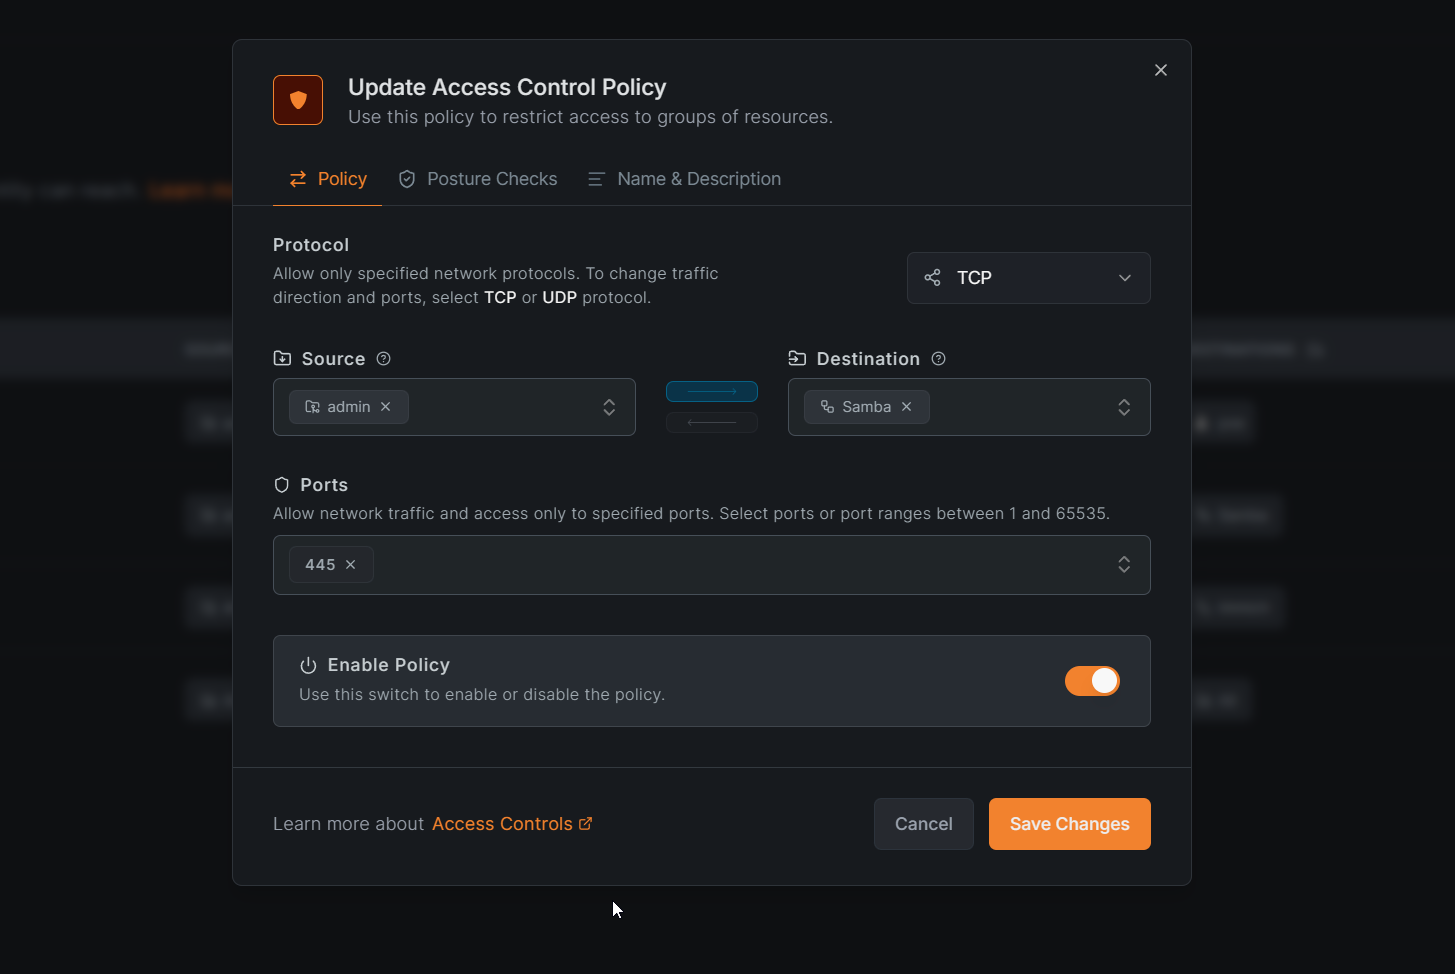Click the 445 port tag
The height and width of the screenshot is (974, 1455).
click(331, 565)
